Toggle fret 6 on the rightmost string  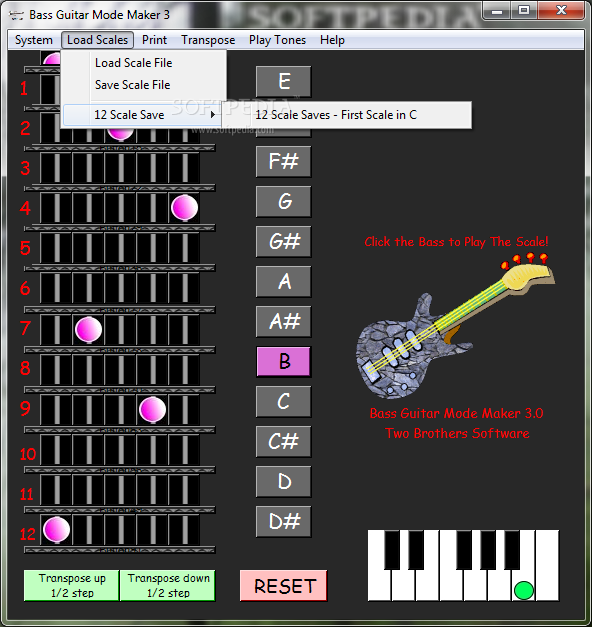[184, 288]
